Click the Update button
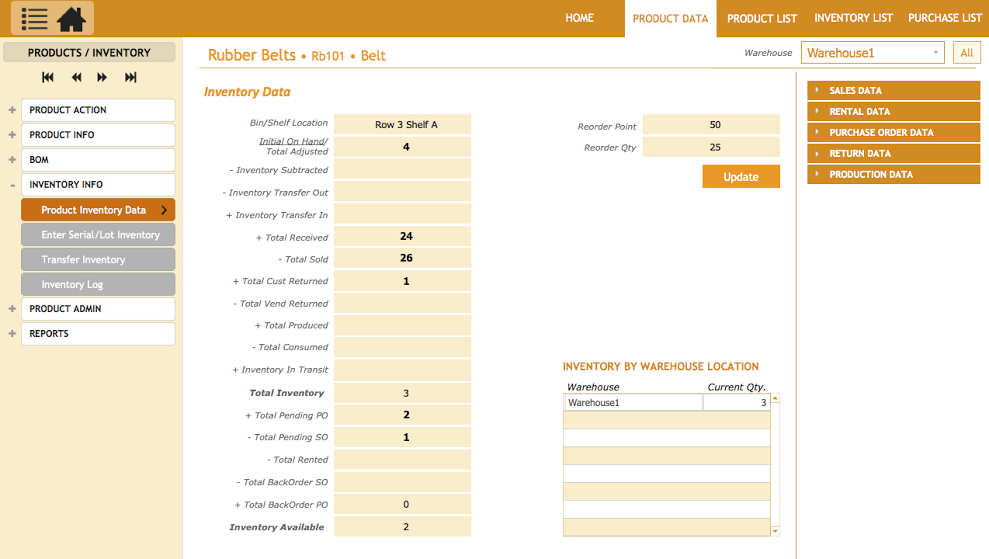The image size is (989, 559). tap(740, 177)
